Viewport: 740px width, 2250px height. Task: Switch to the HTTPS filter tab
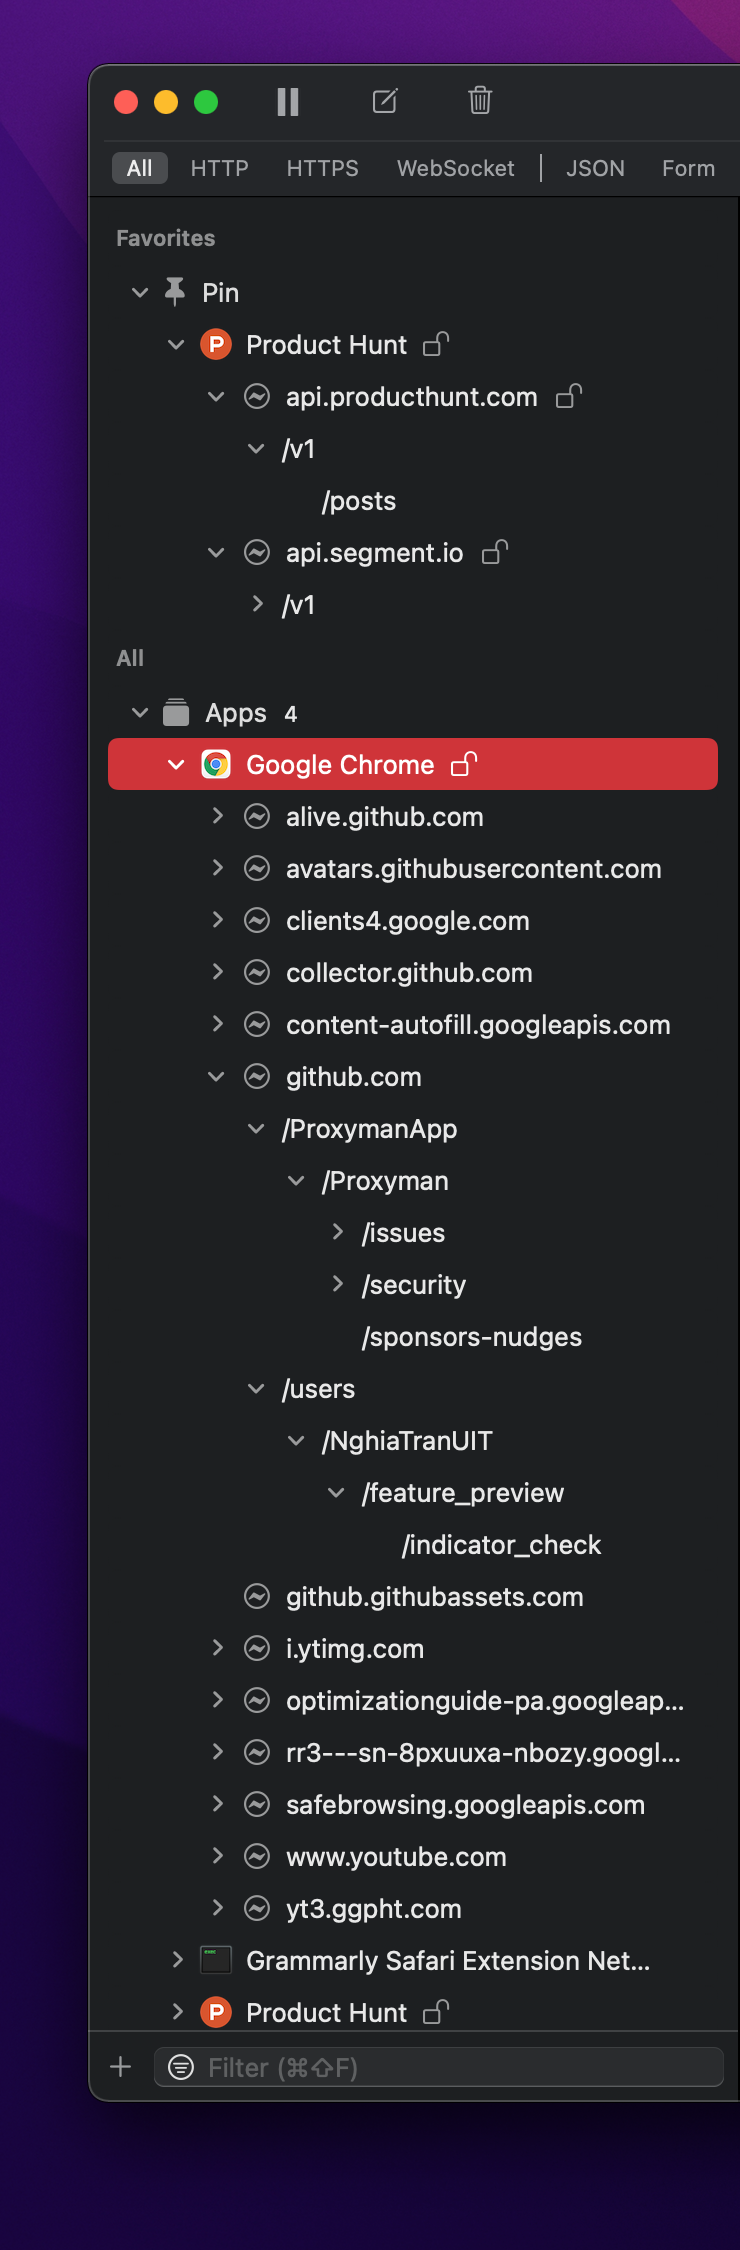point(321,167)
